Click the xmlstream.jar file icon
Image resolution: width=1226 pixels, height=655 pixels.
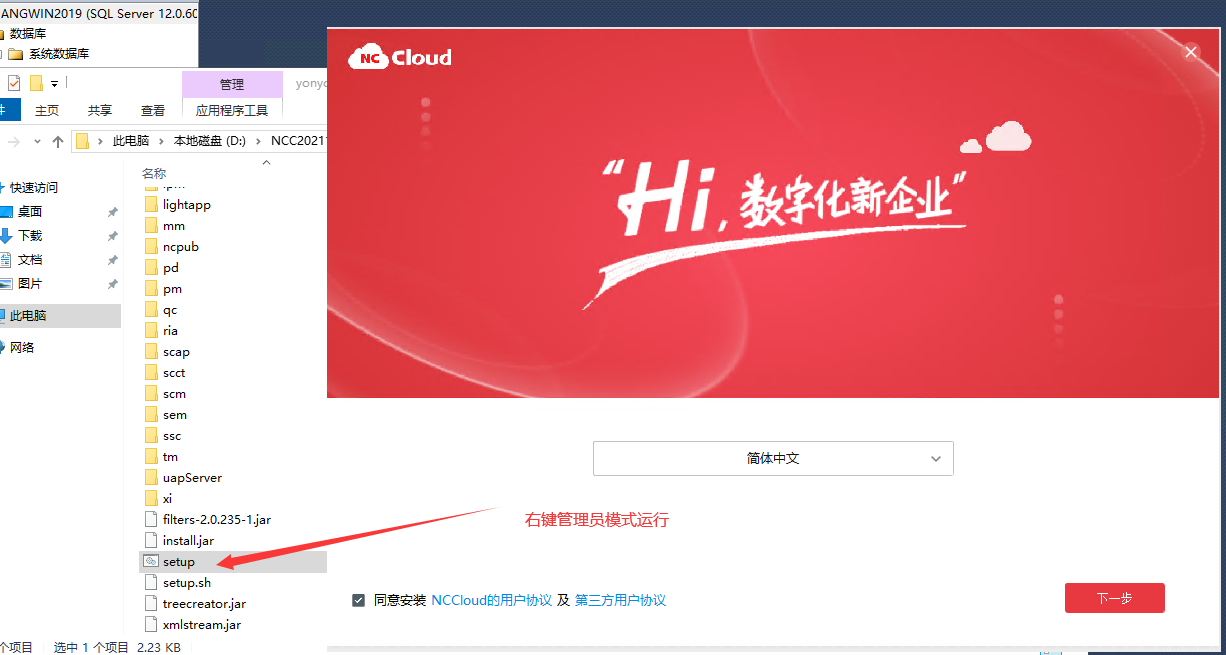(x=151, y=625)
